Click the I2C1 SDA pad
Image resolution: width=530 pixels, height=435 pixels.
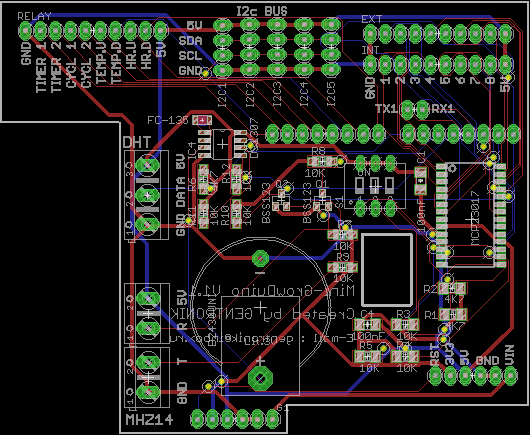click(x=223, y=40)
